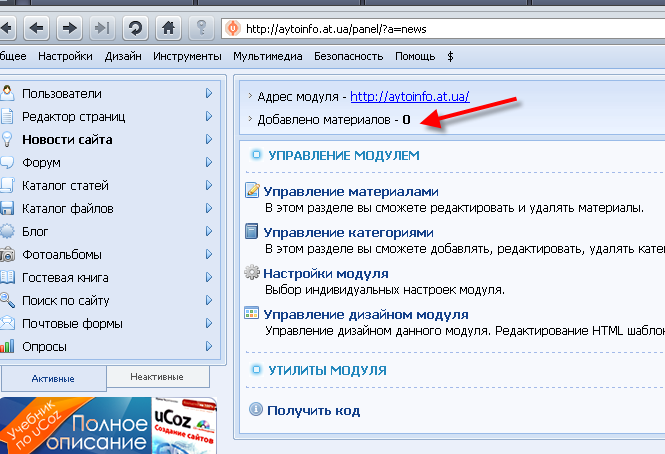The height and width of the screenshot is (454, 665).
Task: Expand the Фотоальбомы module arrow
Action: click(209, 255)
